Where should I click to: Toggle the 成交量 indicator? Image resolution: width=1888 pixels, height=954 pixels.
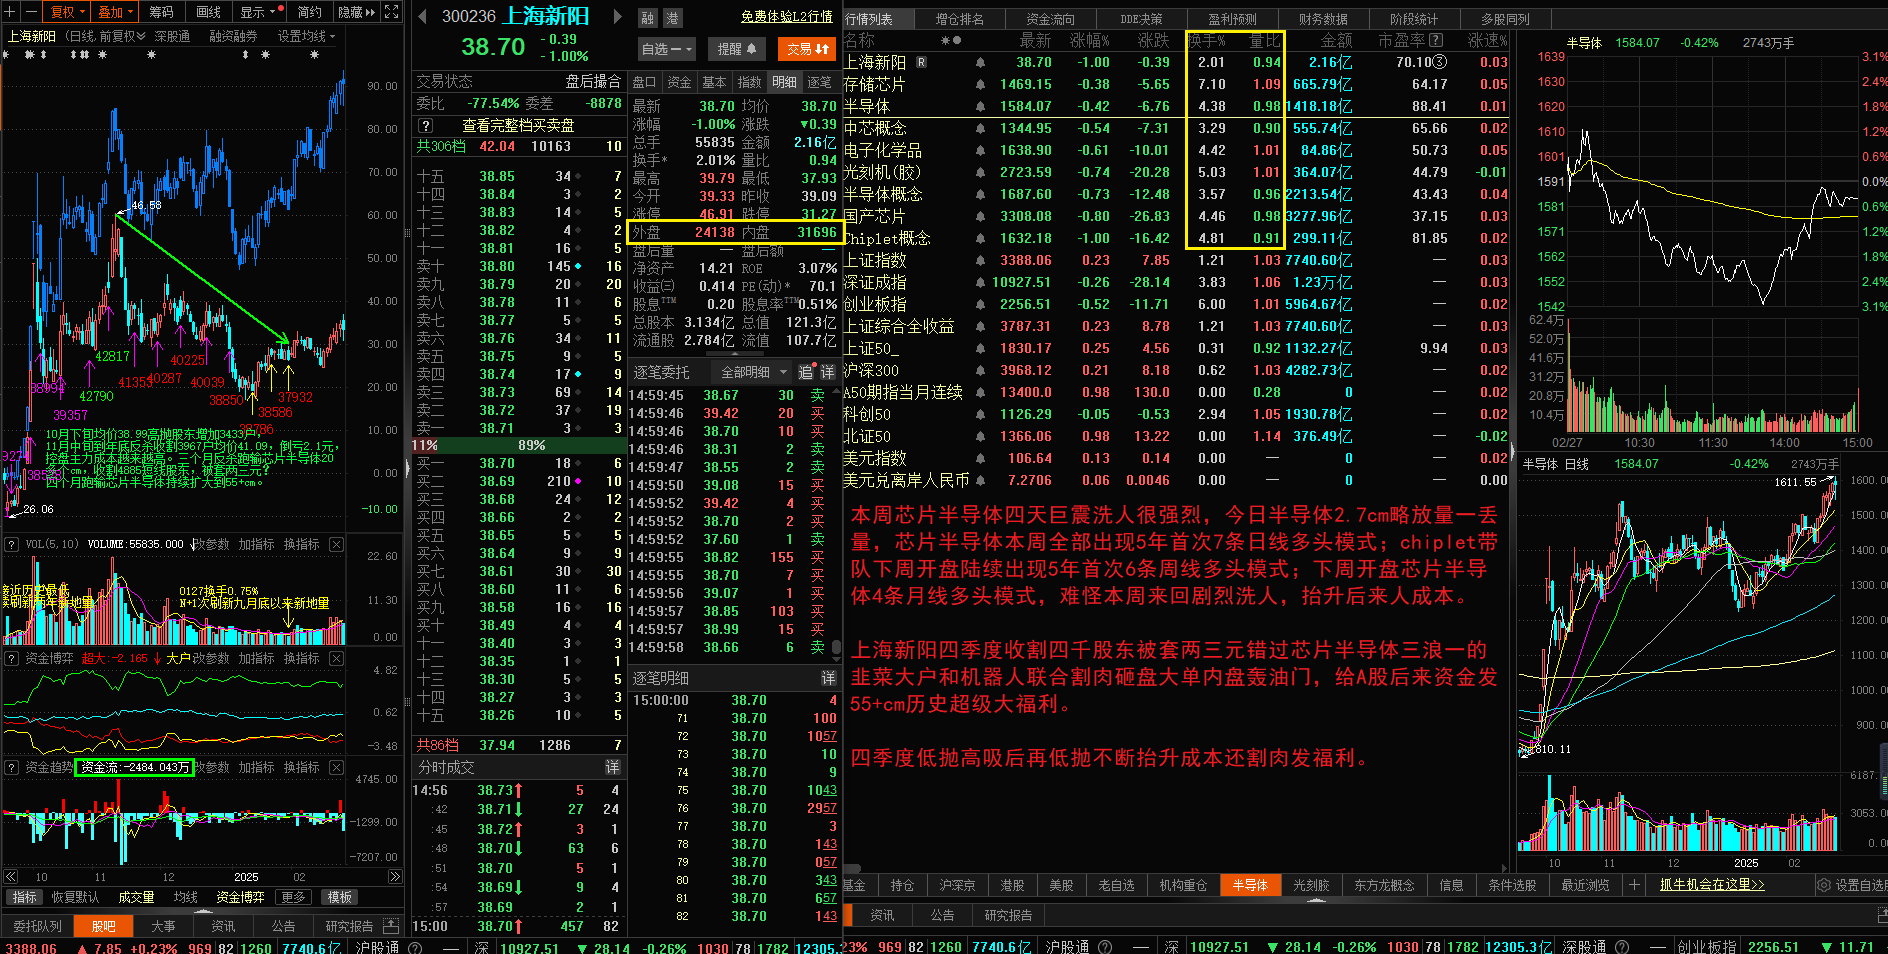click(x=136, y=897)
